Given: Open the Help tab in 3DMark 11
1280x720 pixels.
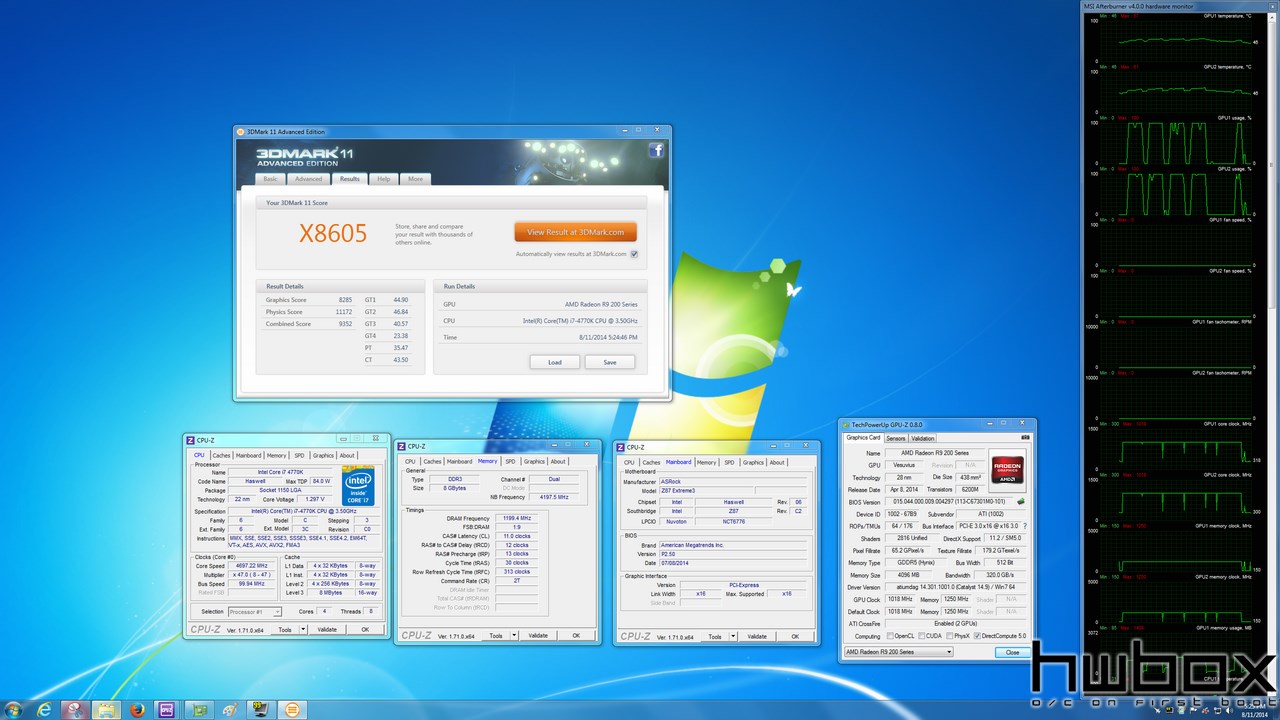Looking at the screenshot, I should [x=384, y=179].
